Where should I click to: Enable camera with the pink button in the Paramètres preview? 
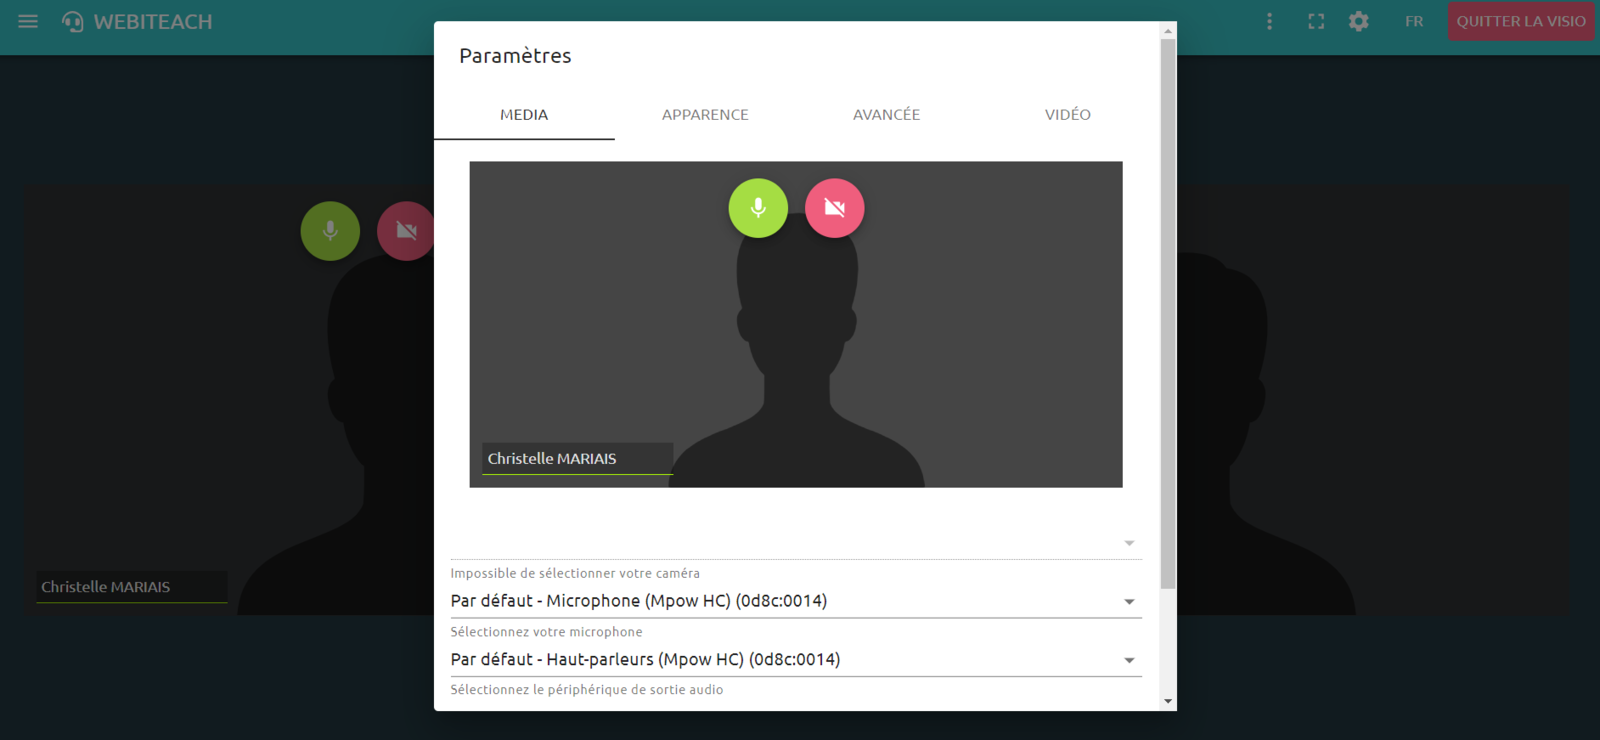[x=835, y=208]
